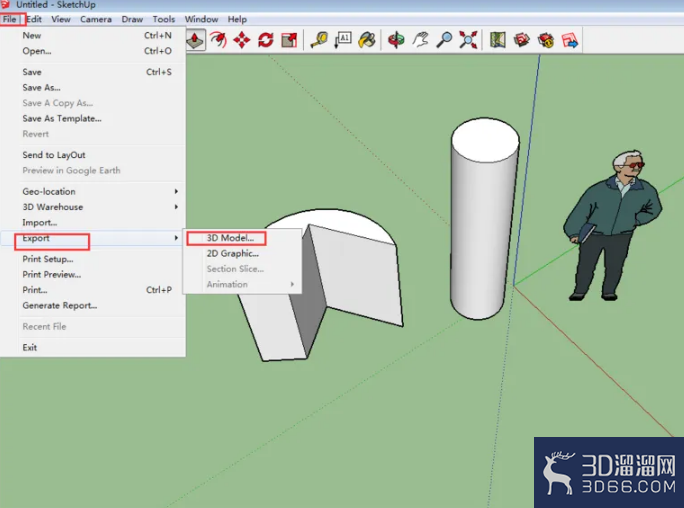Image resolution: width=684 pixels, height=508 pixels.
Task: Click Exit in the File menu
Action: click(92, 348)
